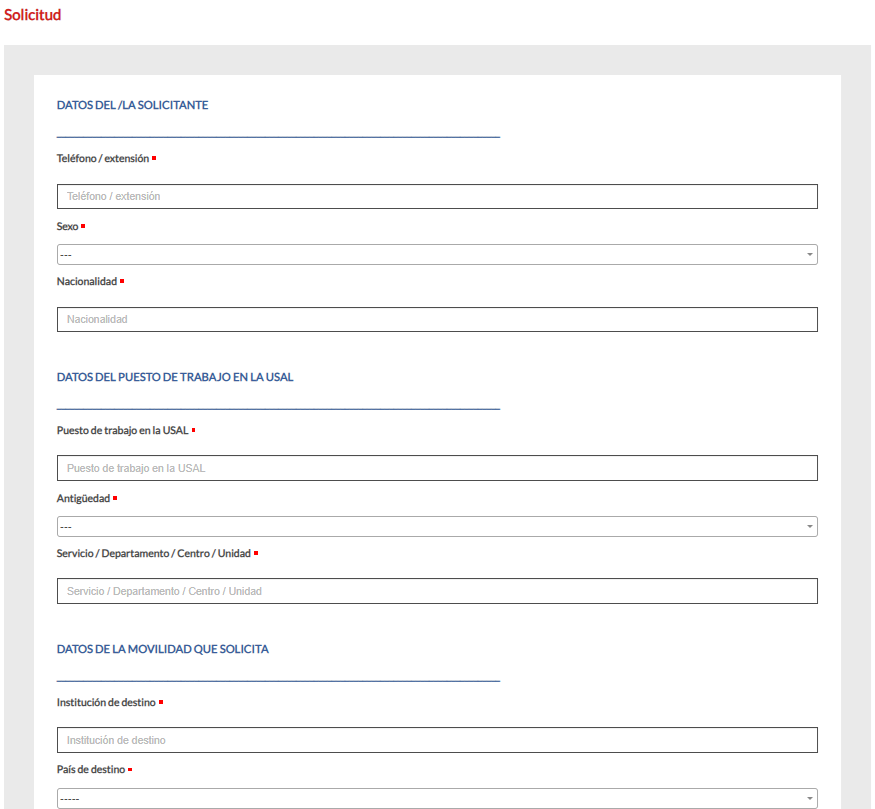
Task: Click the DATOS DE LA MOVILIDAD QUE SOLICITA heading
Action: point(162,649)
